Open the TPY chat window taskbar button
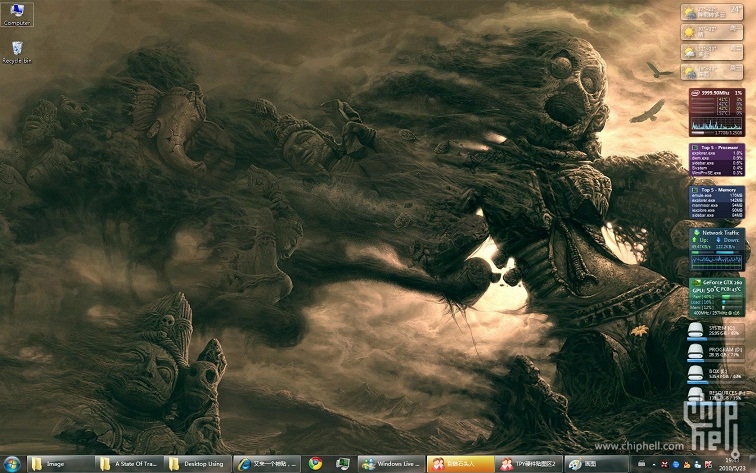The image size is (756, 473). click(529, 464)
